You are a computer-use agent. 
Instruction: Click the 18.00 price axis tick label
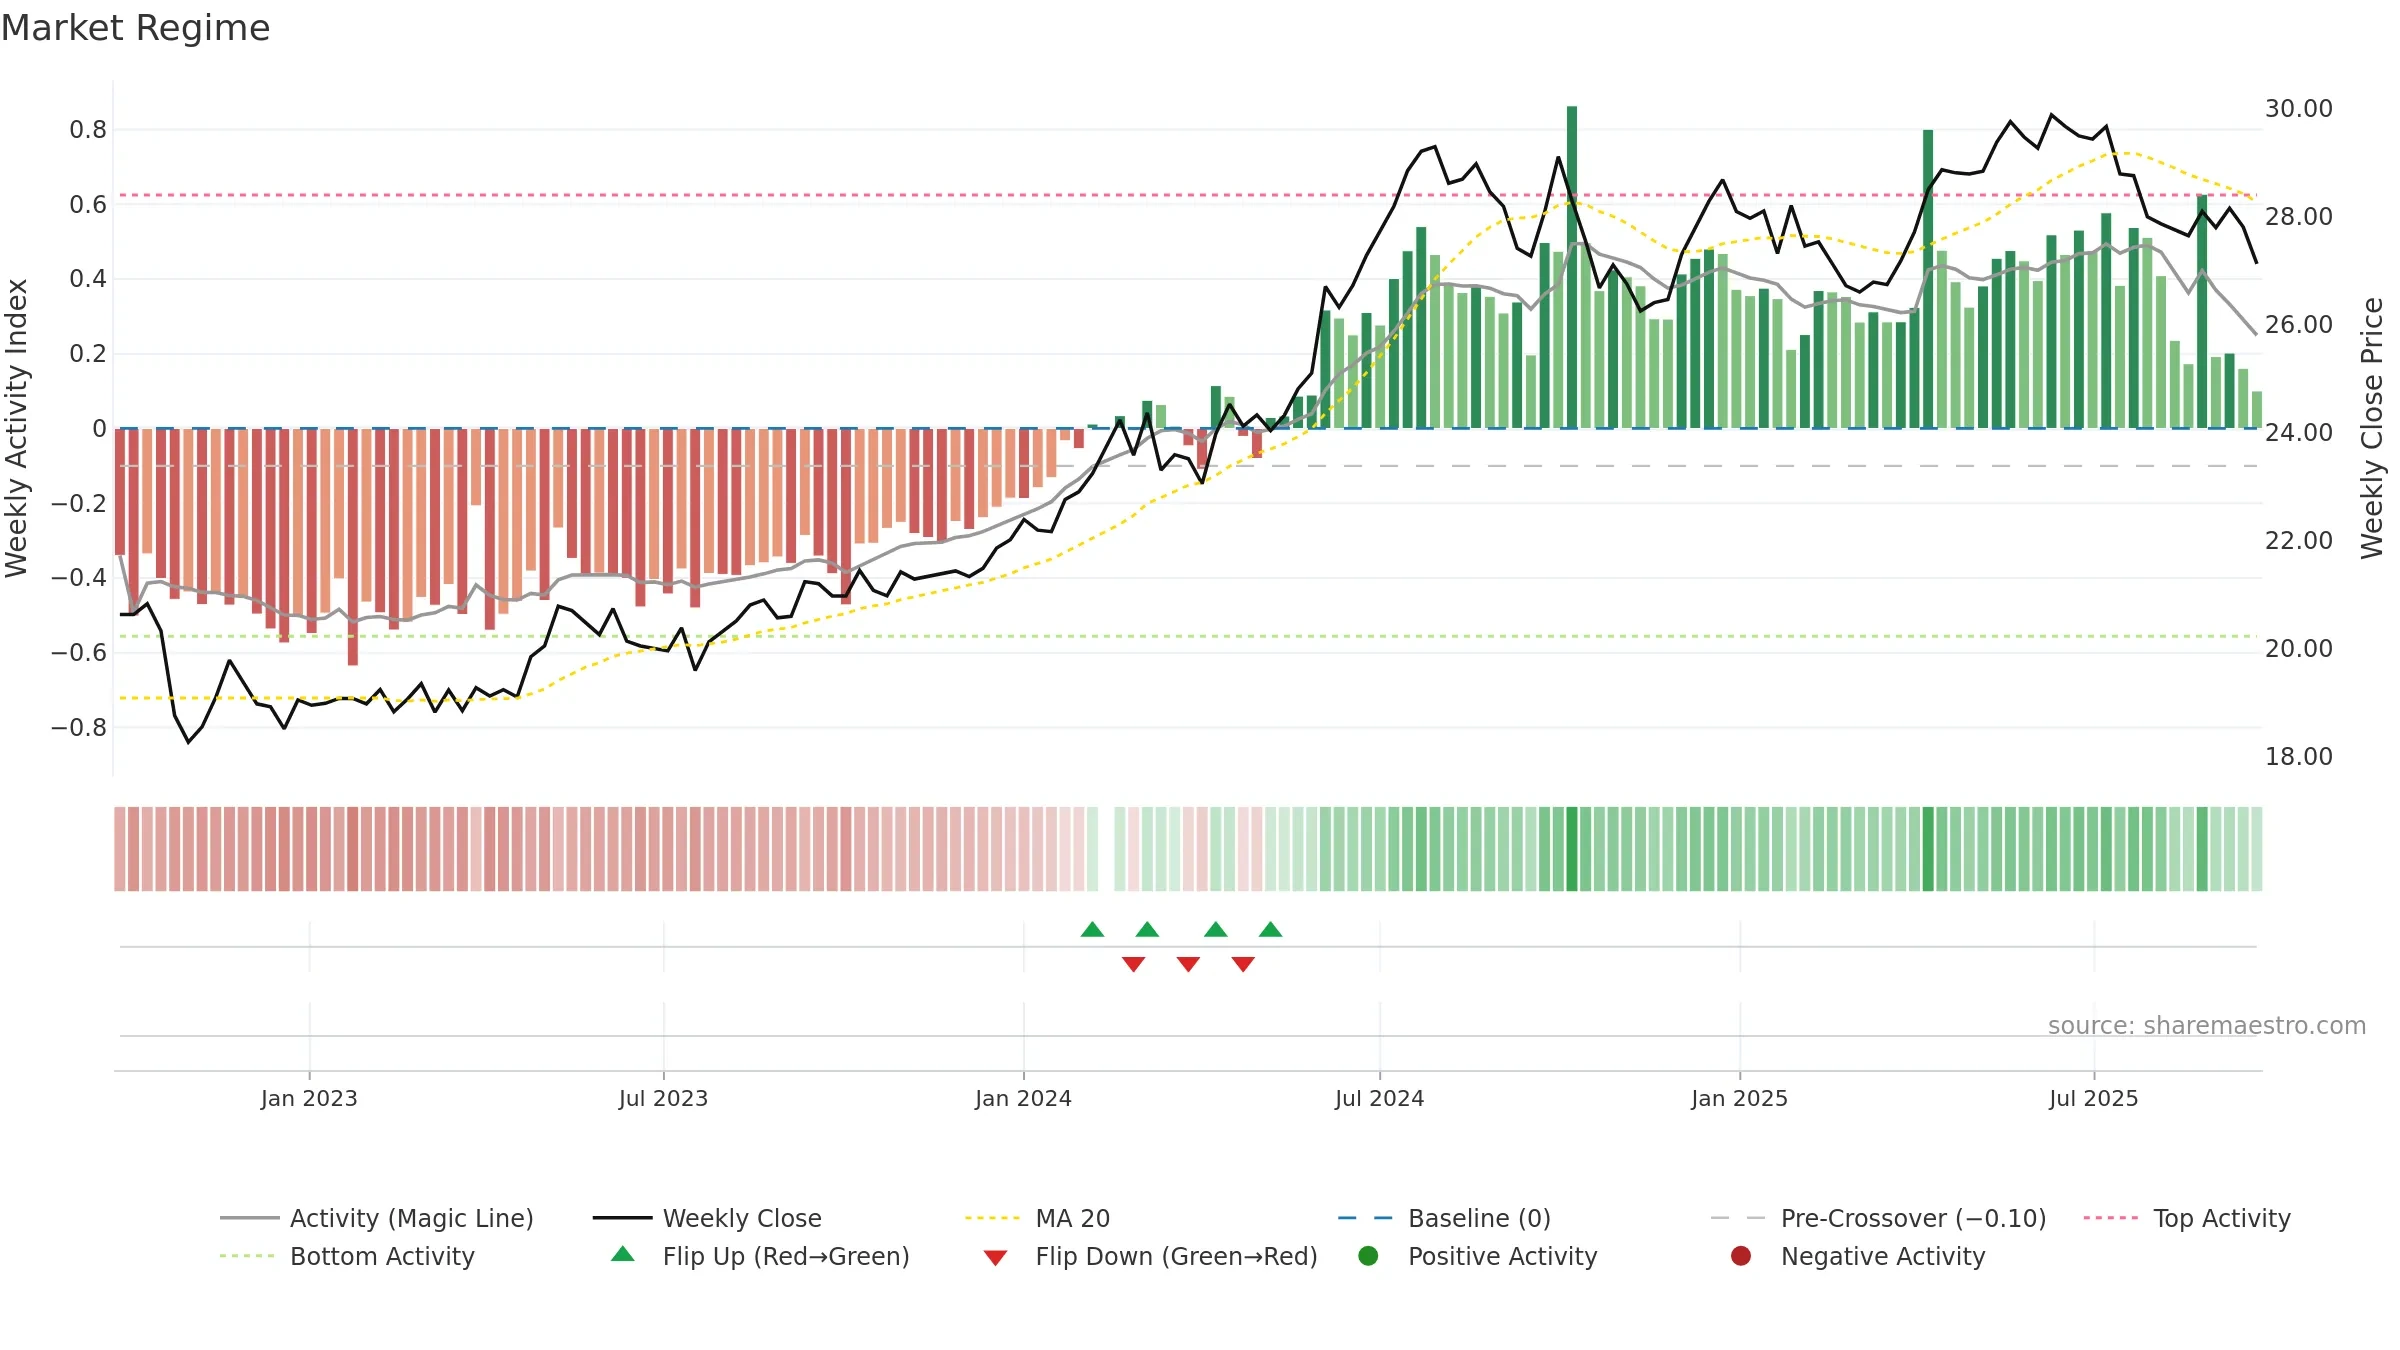(2298, 756)
